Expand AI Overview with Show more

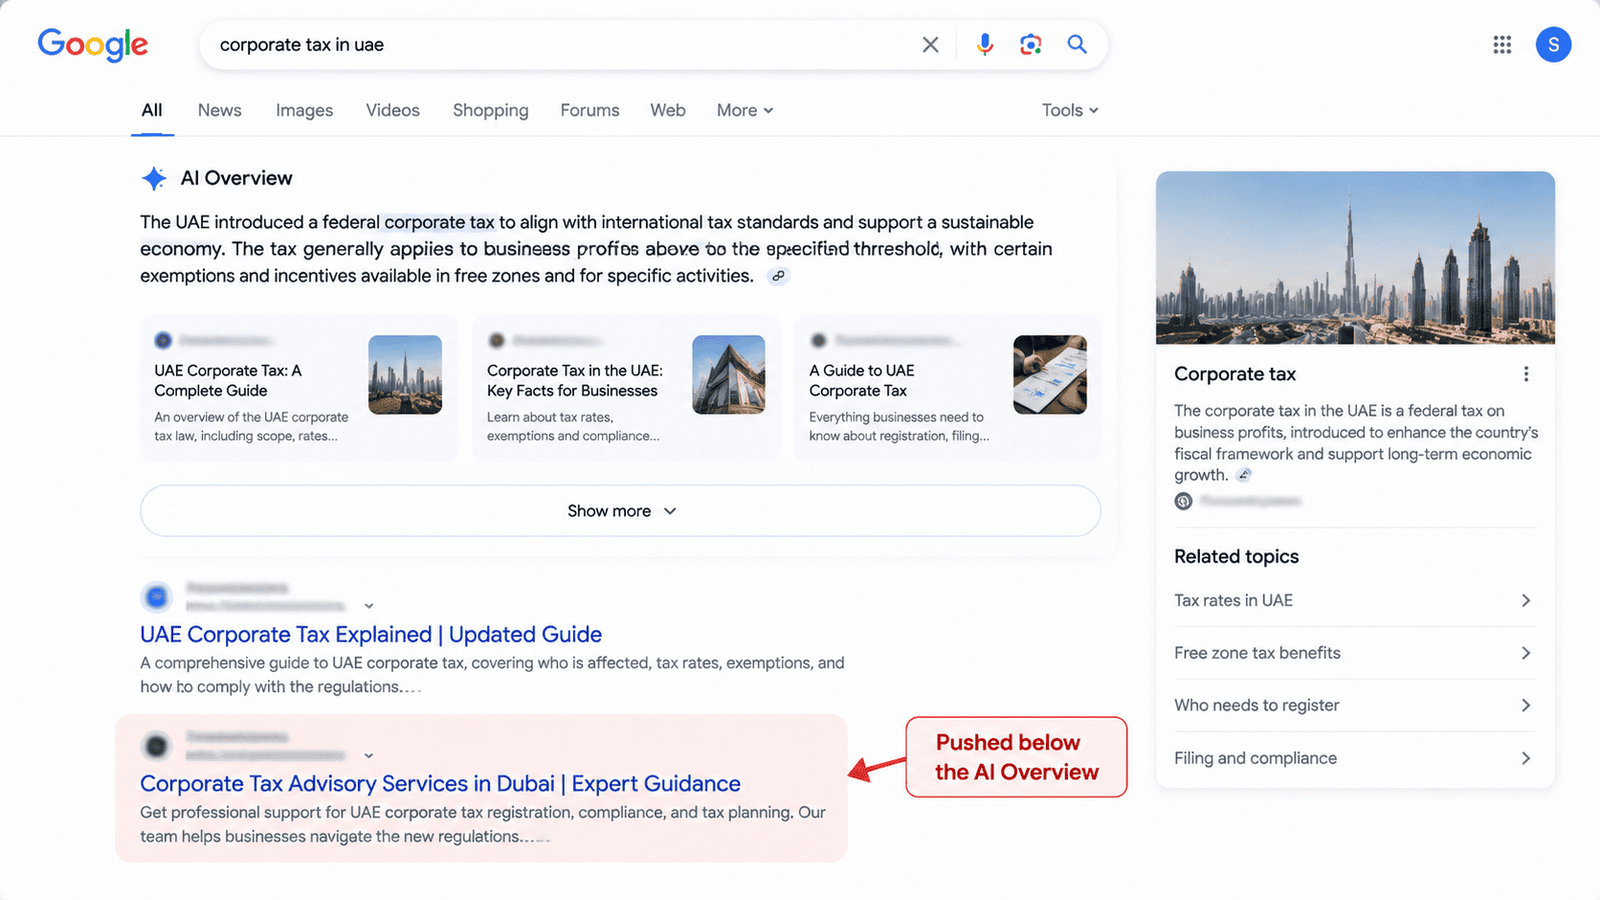[x=620, y=511]
